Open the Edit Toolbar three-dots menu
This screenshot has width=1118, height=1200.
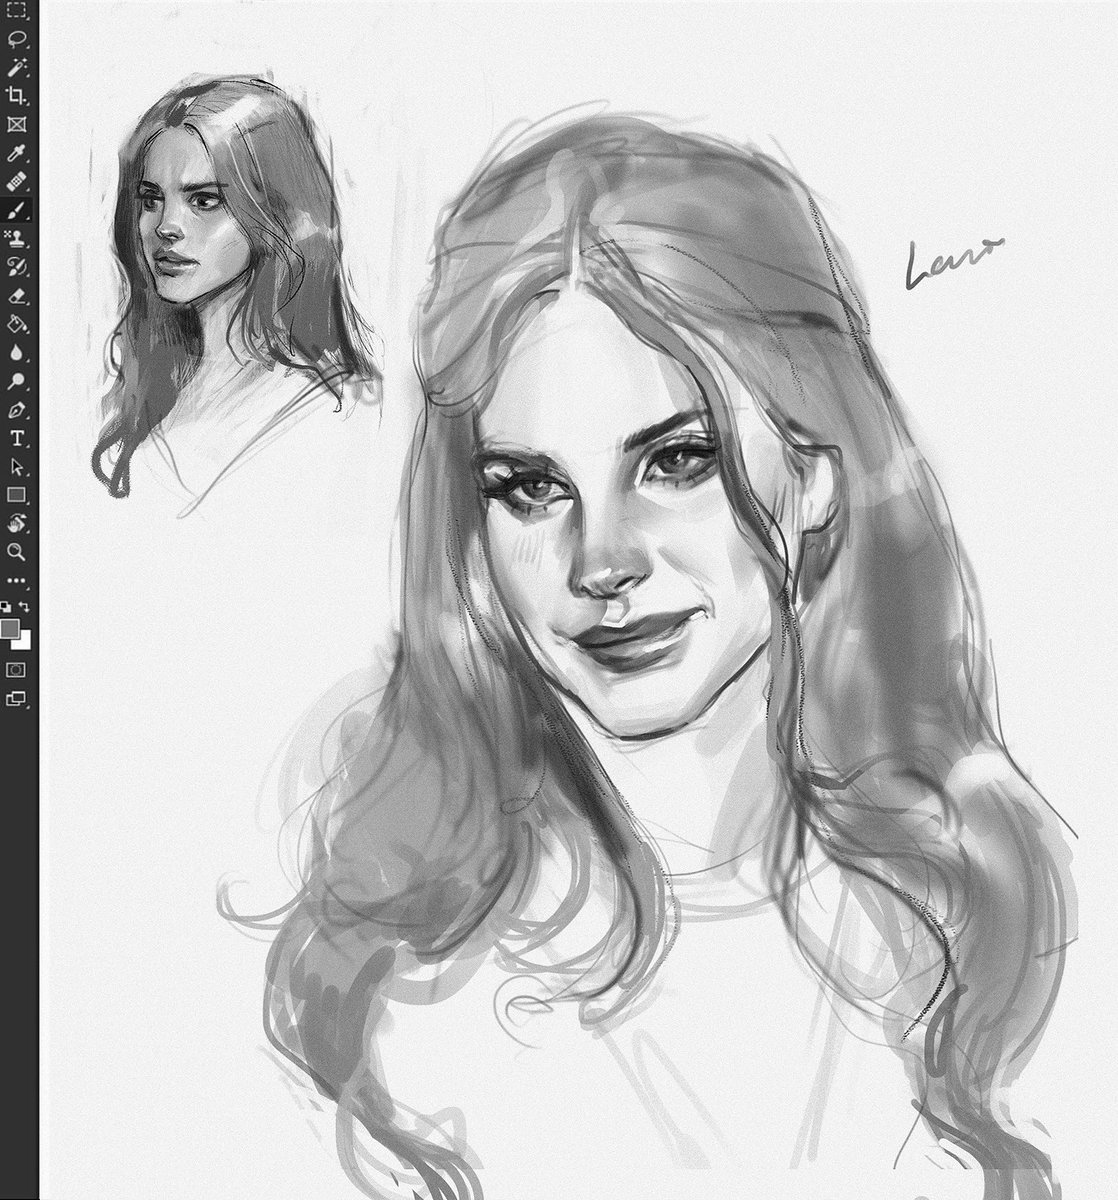click(17, 580)
